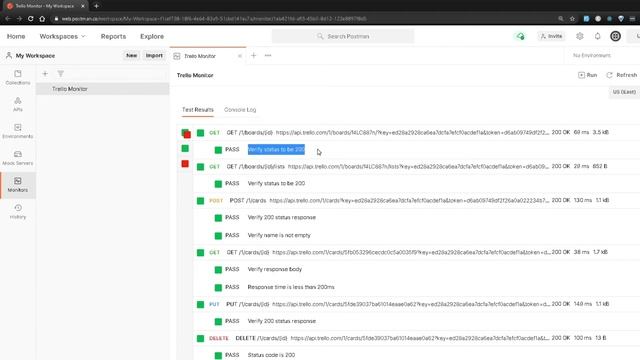The image size is (640, 360).
Task: Open the settings gear icon
Action: (580, 36)
